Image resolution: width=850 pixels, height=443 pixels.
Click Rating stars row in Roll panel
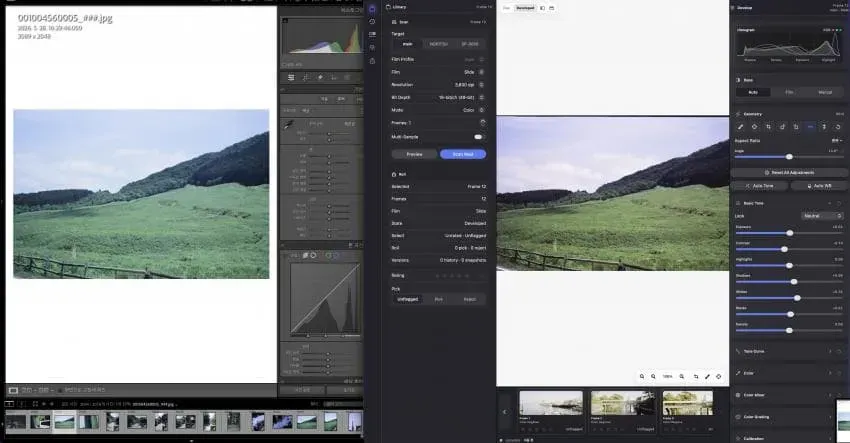438,276
